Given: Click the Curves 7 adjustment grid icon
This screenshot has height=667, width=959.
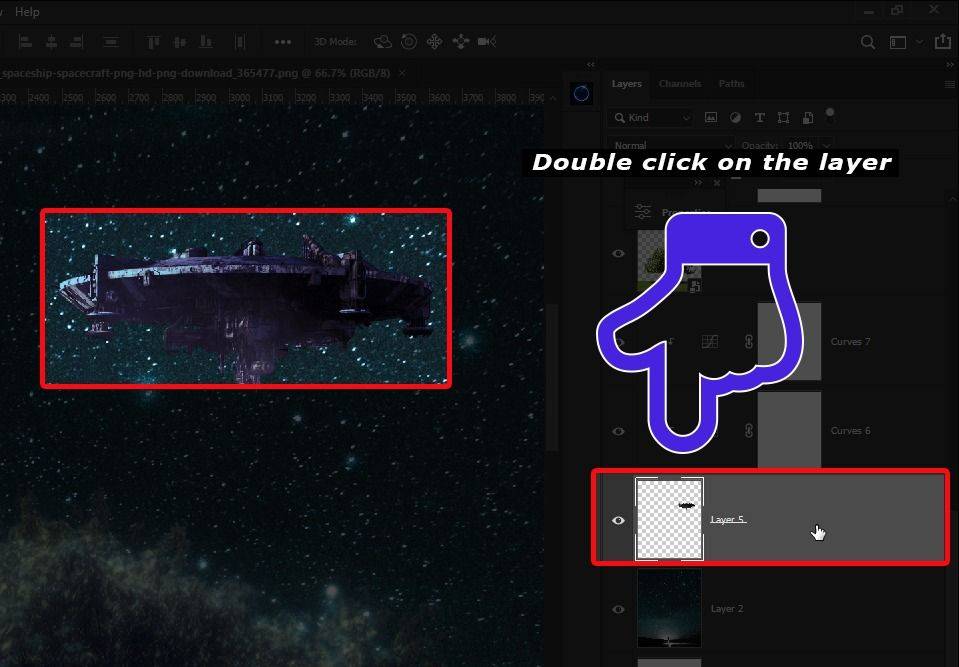Looking at the screenshot, I should coord(709,342).
